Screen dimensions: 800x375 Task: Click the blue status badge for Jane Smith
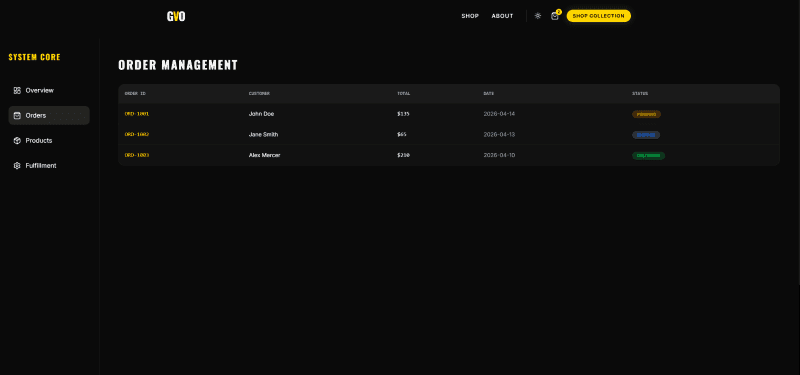click(646, 135)
